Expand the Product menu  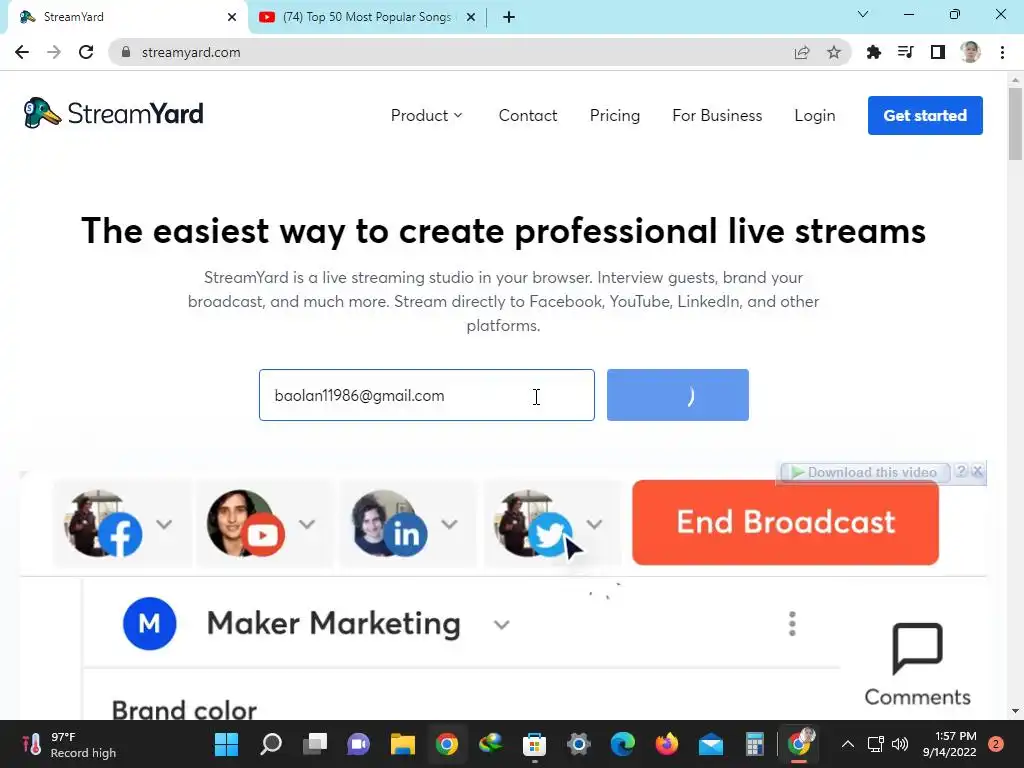[426, 116]
